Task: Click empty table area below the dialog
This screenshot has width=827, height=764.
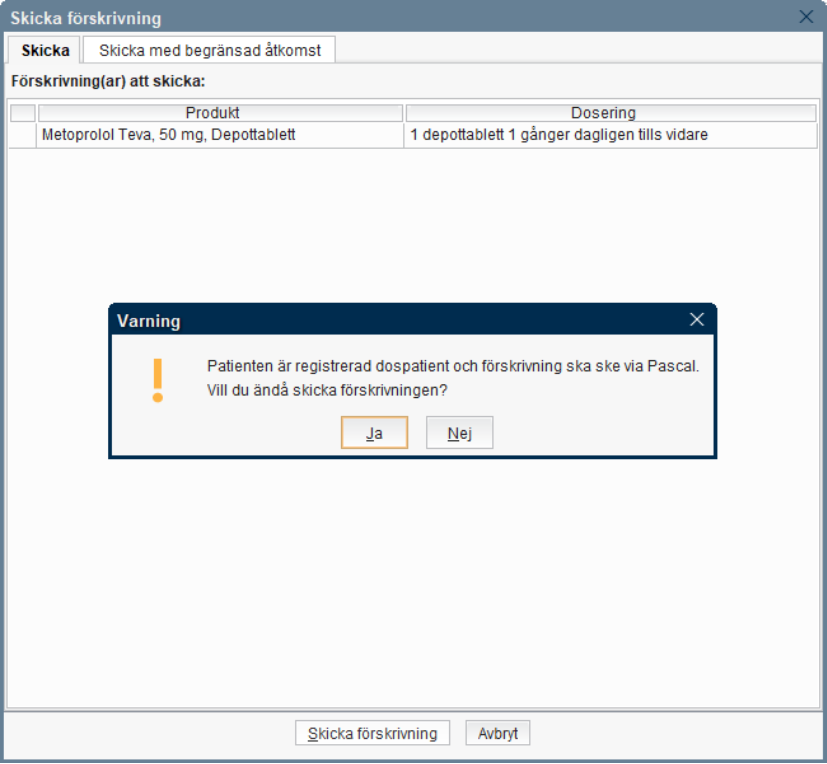Action: tap(412, 580)
